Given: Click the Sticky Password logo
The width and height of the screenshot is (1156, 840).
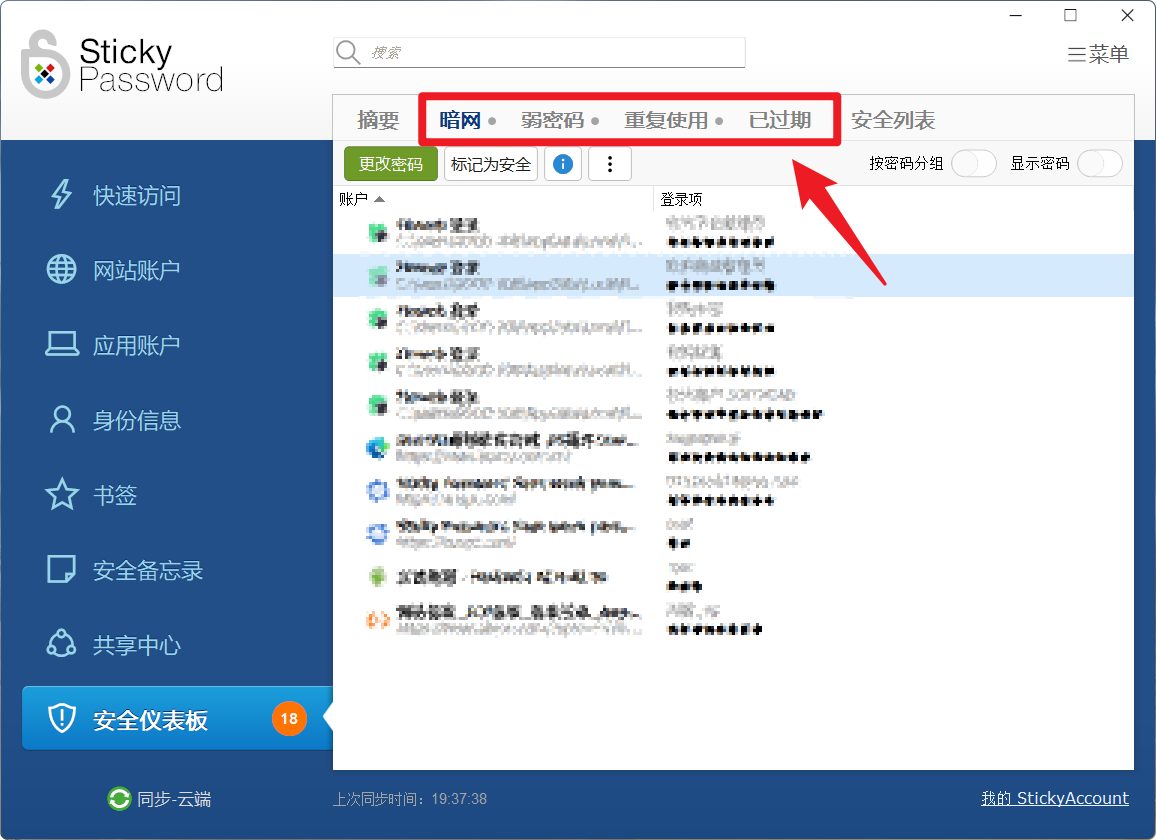Looking at the screenshot, I should pos(122,65).
